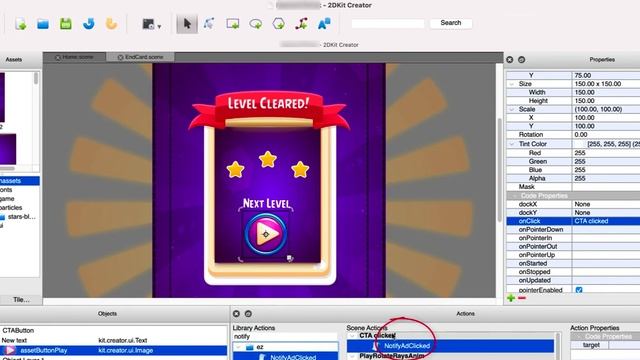This screenshot has width=640, height=360.
Task: Select the blue text and shape tool
Action: 324,24
